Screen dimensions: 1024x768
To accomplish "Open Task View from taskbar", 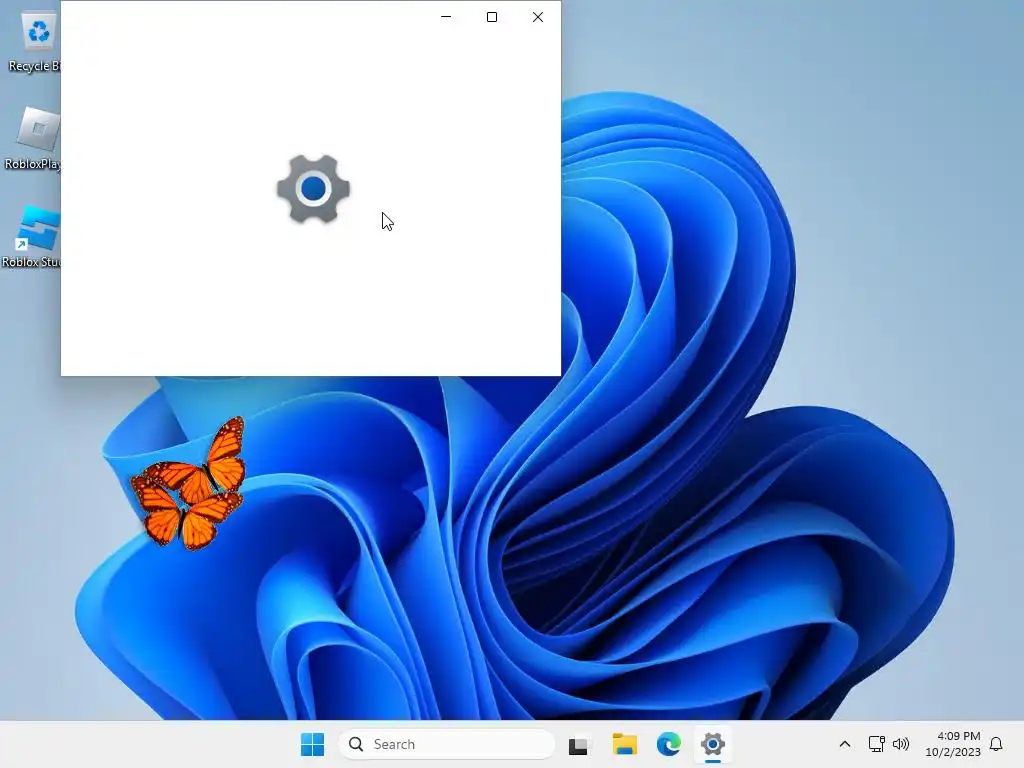I will 578,744.
